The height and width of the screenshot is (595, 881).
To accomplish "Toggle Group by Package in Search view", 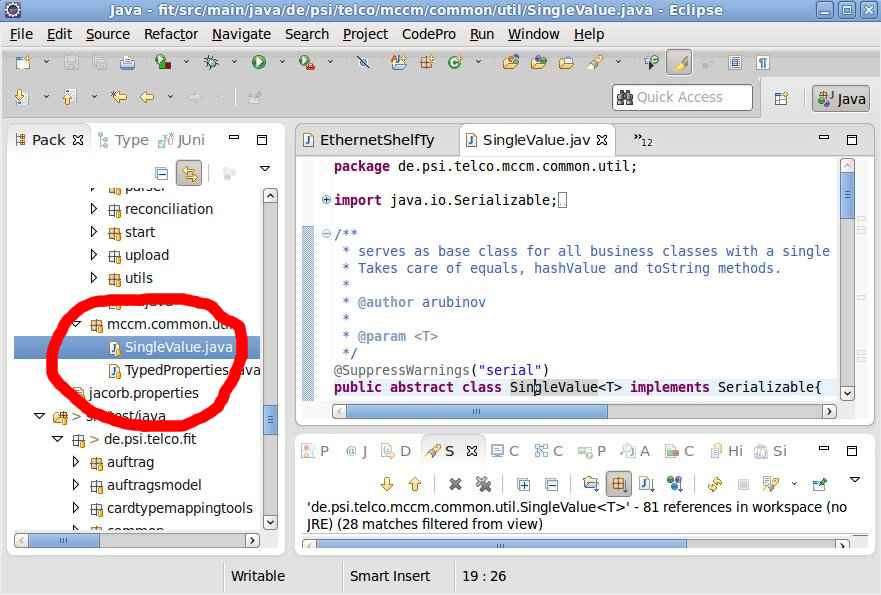I will (x=619, y=484).
